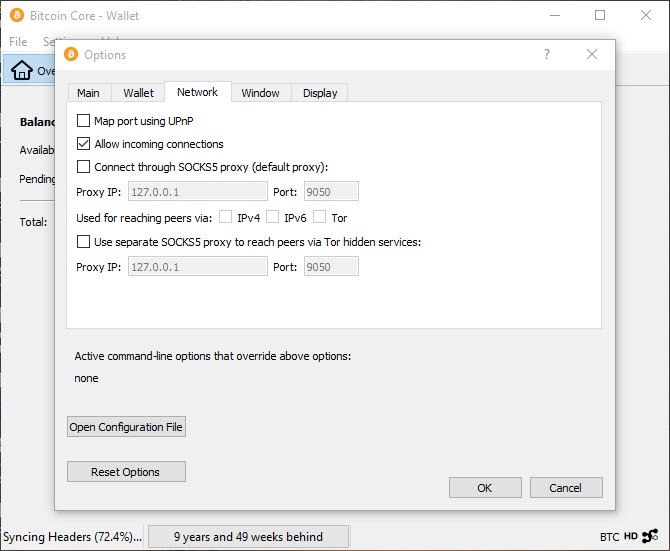The height and width of the screenshot is (551, 670).
Task: Click the question mark help button in Options
Action: click(547, 54)
